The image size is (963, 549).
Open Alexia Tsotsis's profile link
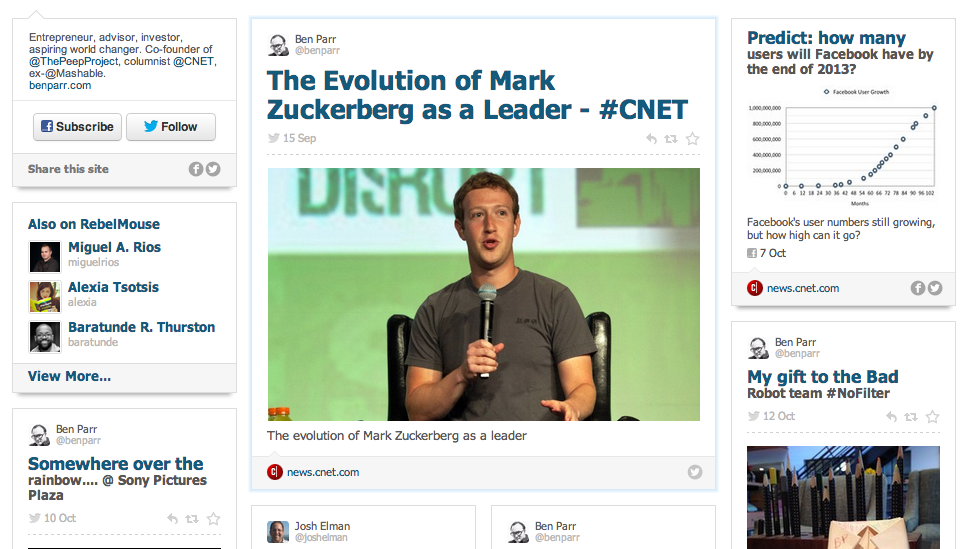click(x=113, y=287)
